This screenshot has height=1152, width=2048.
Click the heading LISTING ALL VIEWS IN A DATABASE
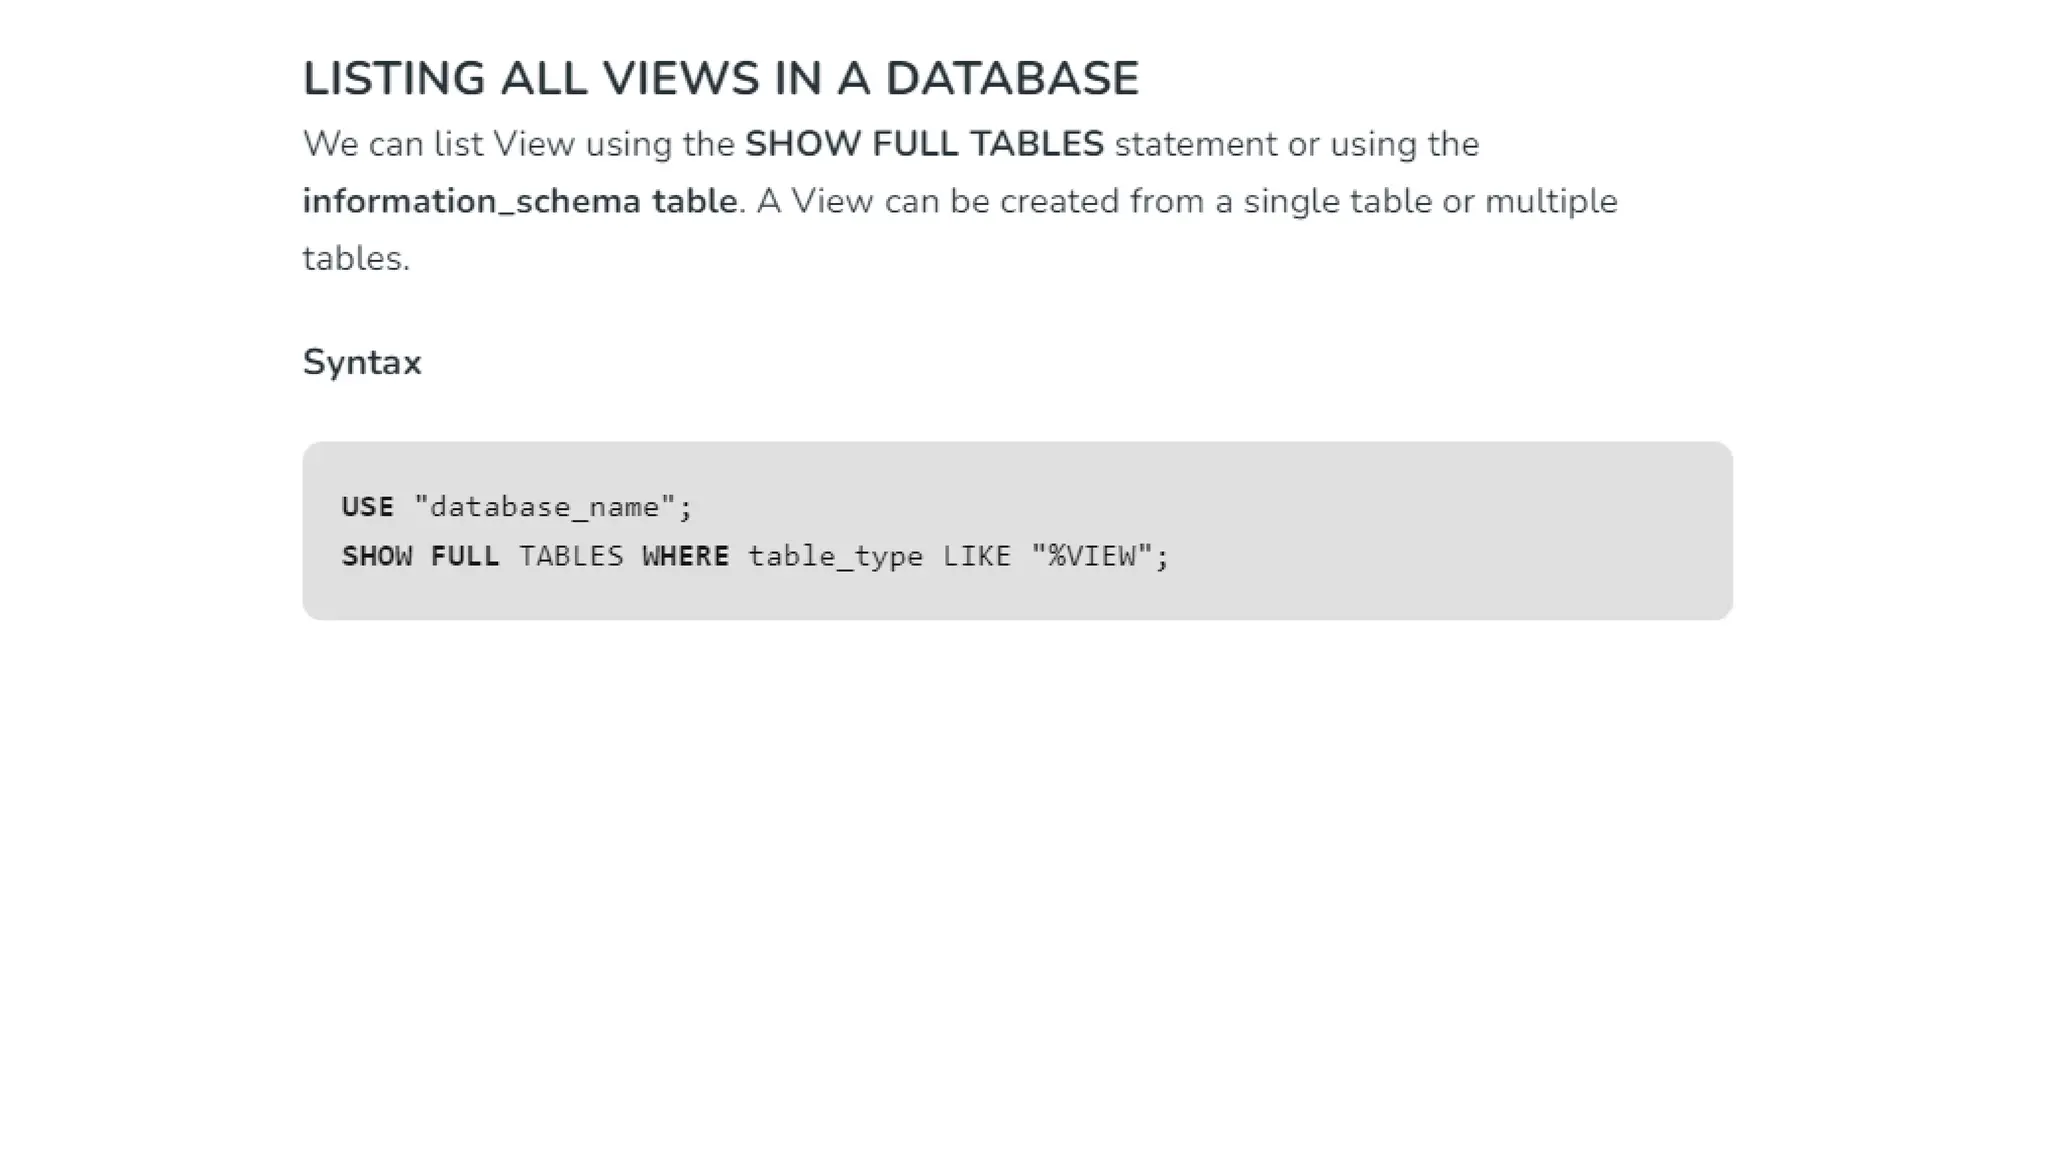point(720,79)
